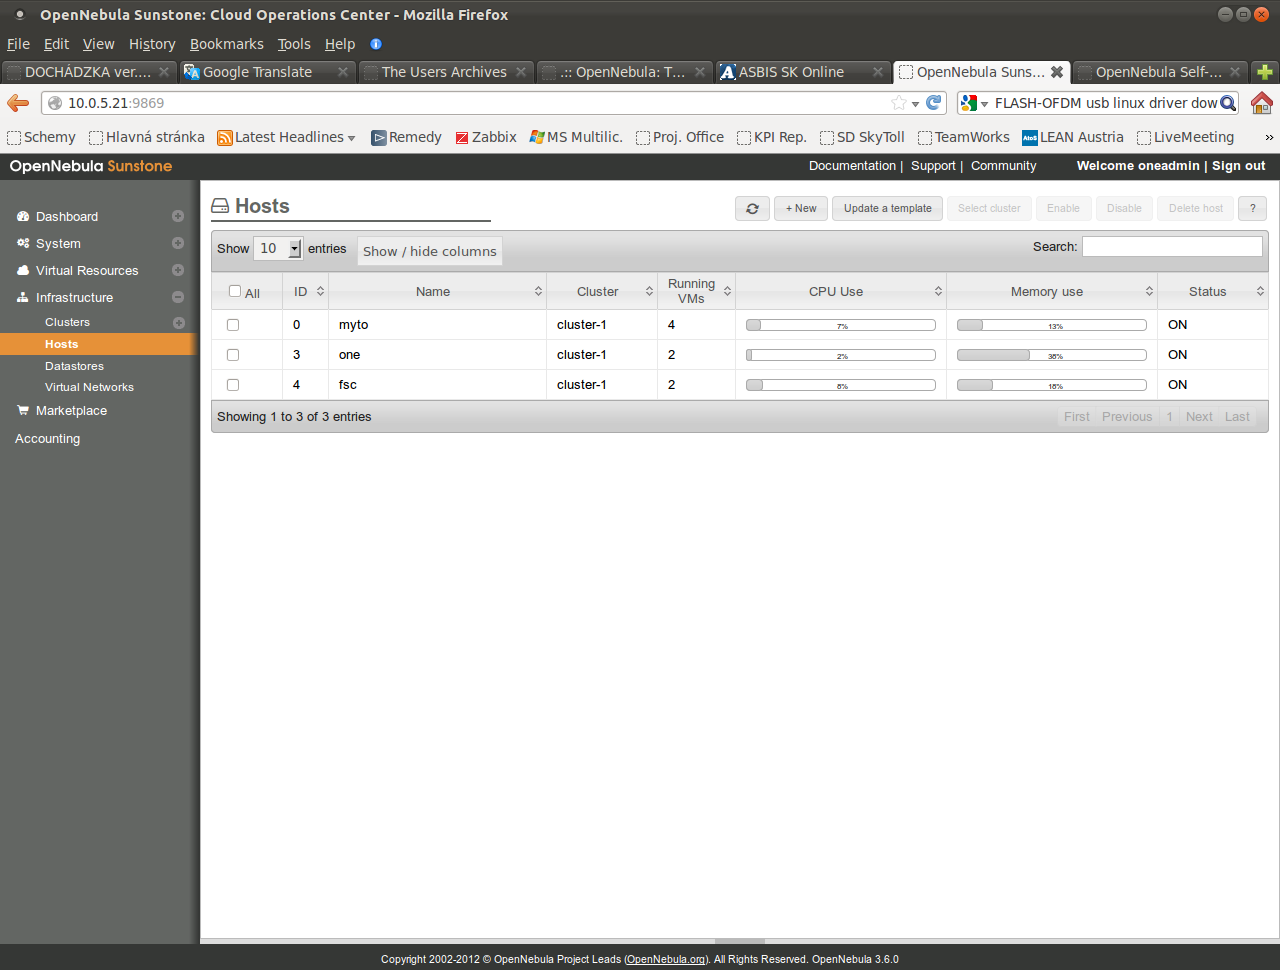Expand the System sidebar section
Viewport: 1280px width, 970px height.
coord(178,243)
